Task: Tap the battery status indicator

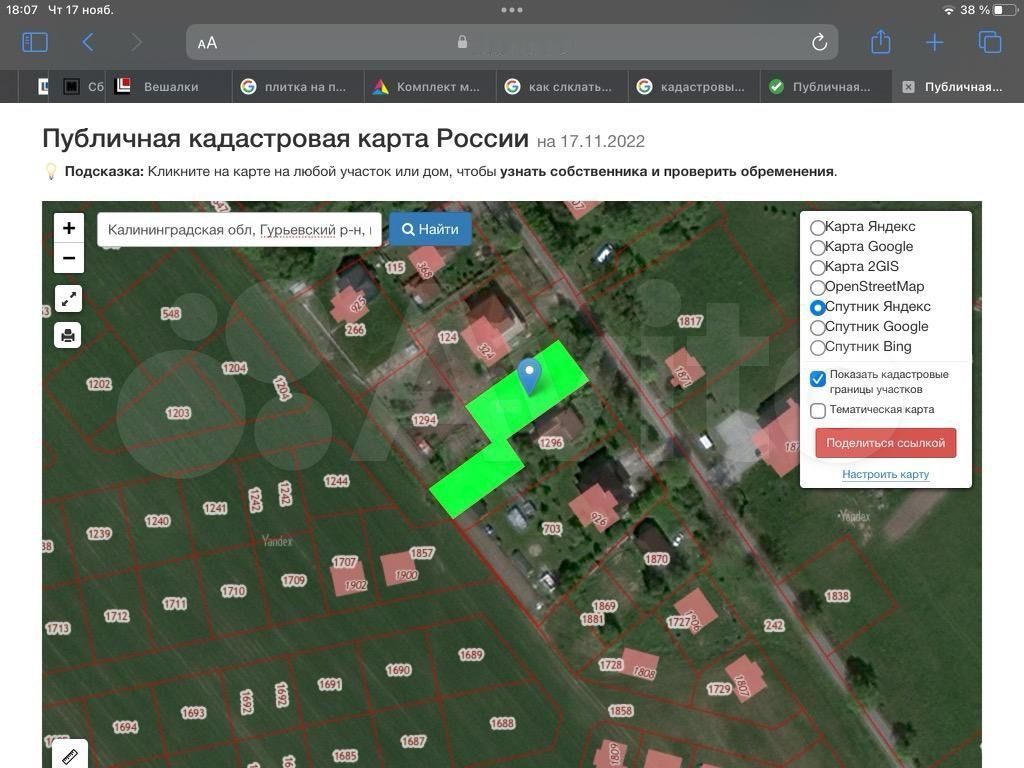Action: tap(1002, 10)
